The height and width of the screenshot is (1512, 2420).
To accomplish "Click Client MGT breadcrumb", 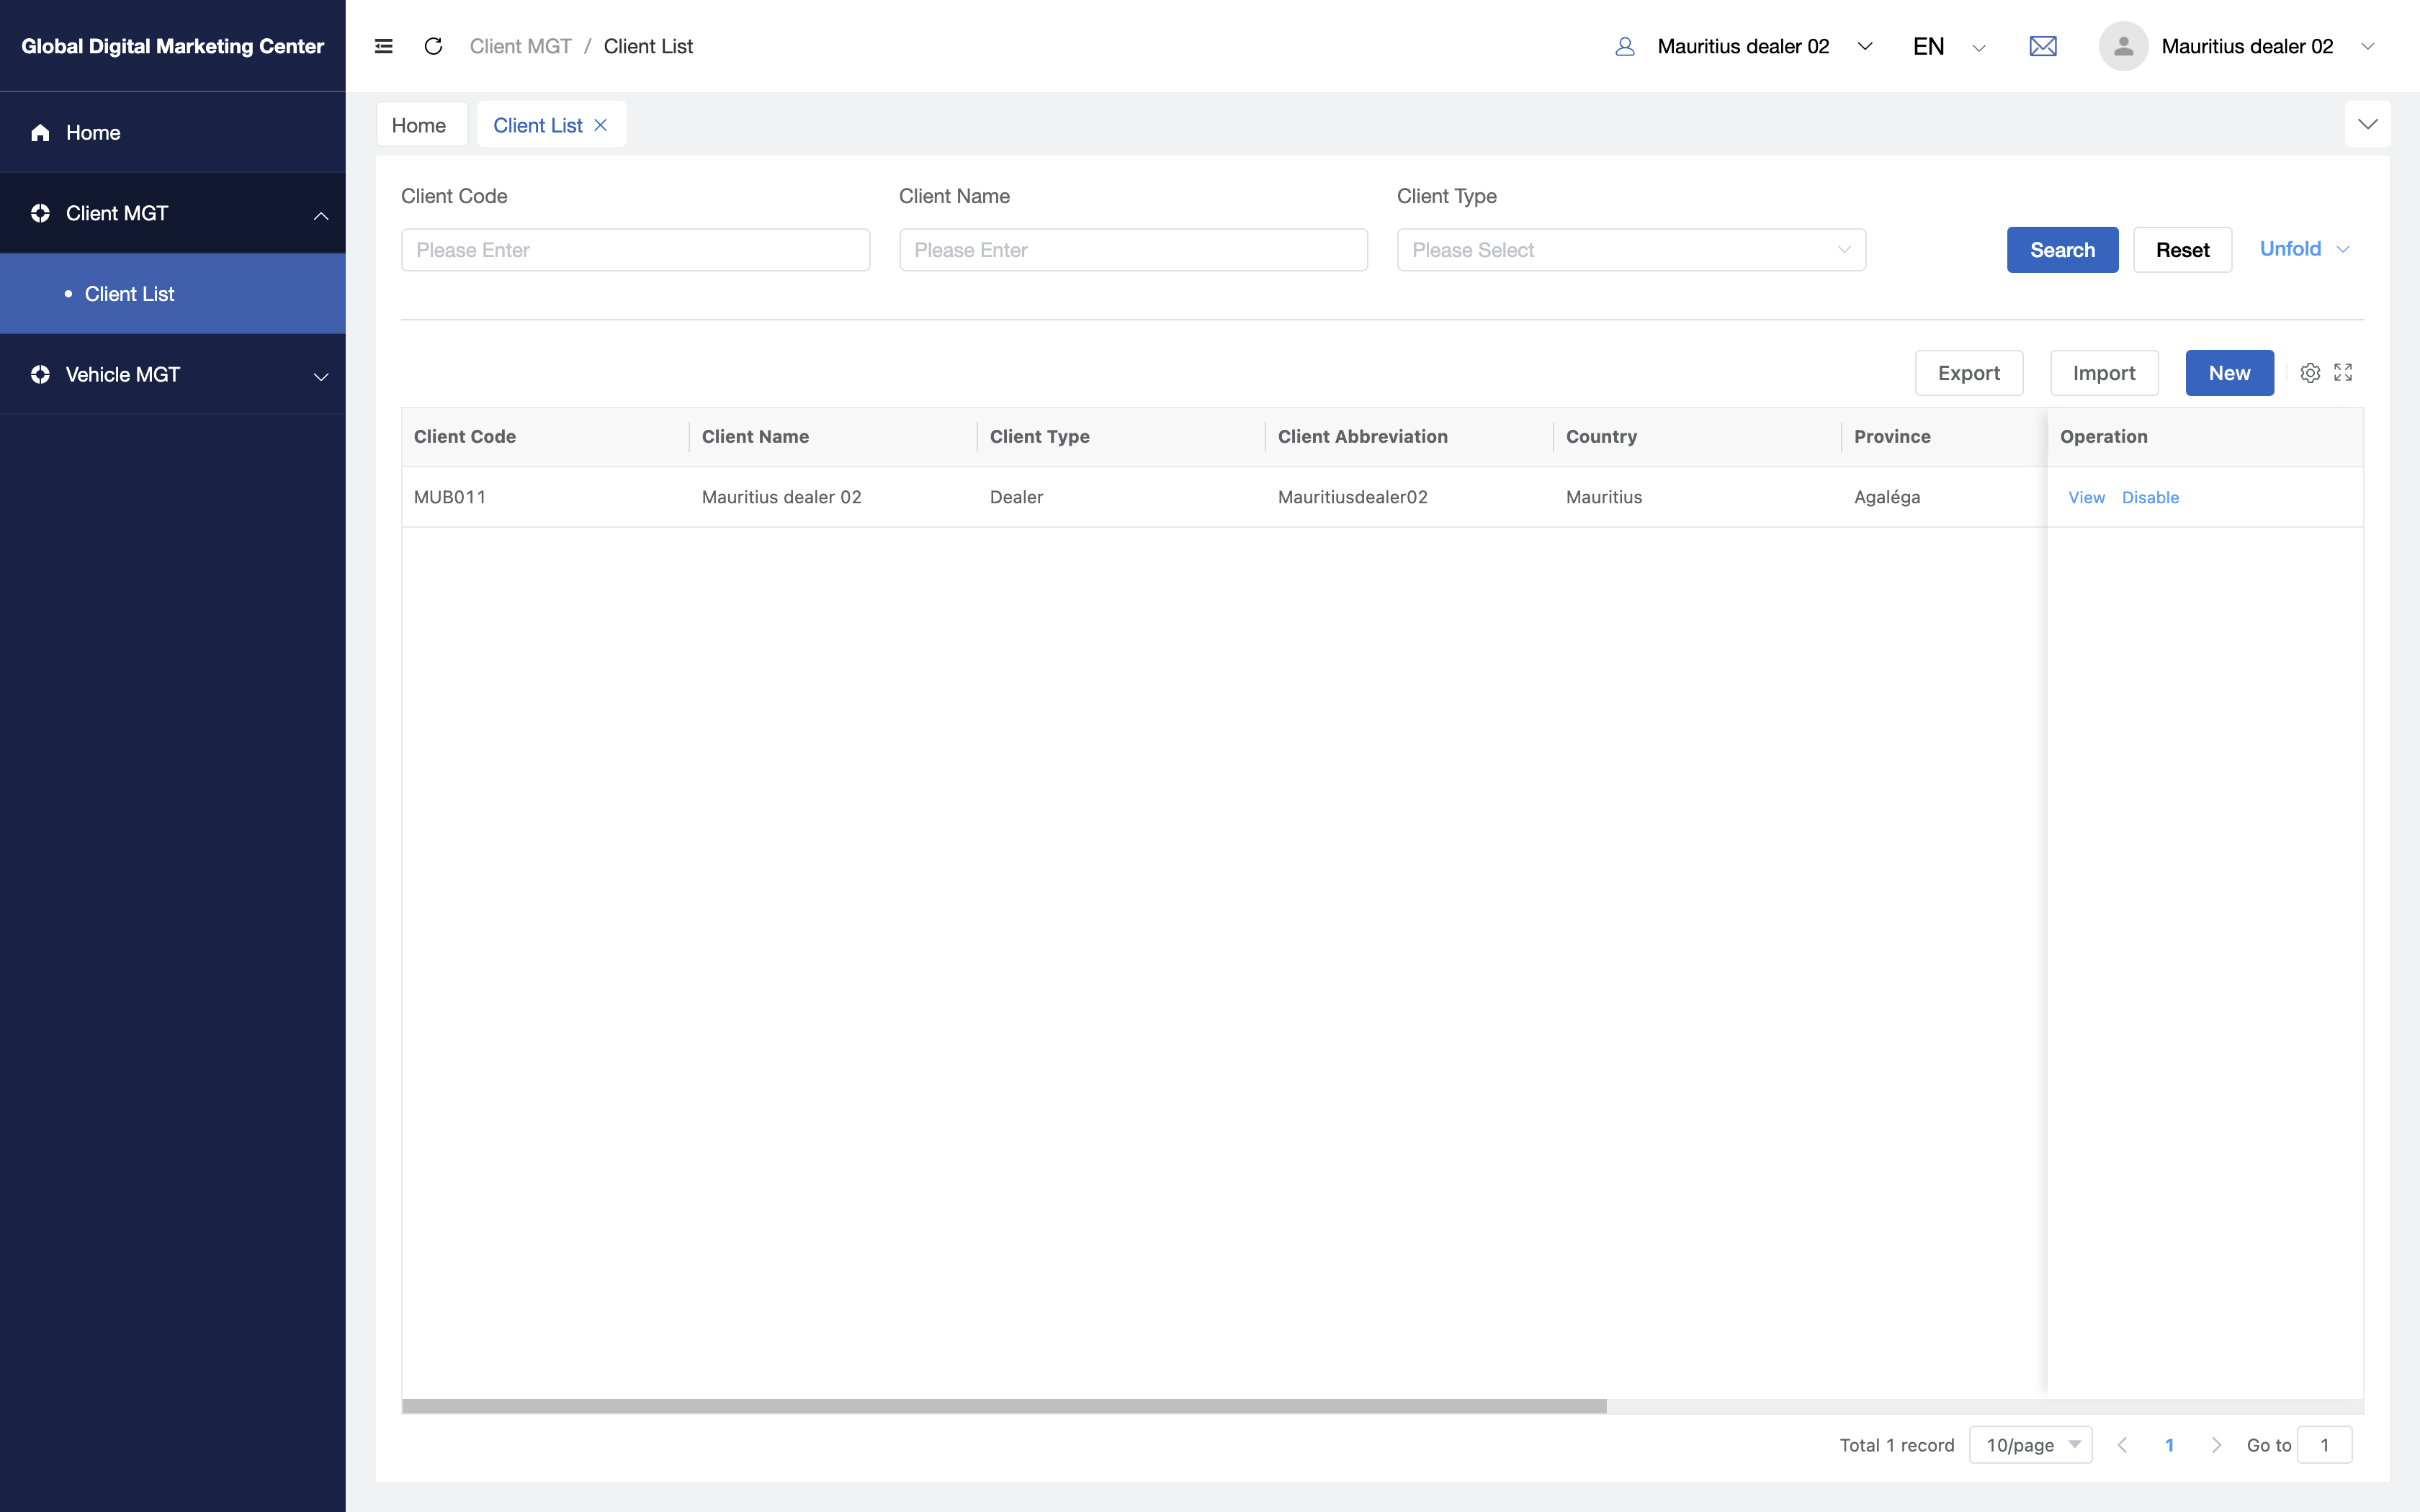I will 520,46.
